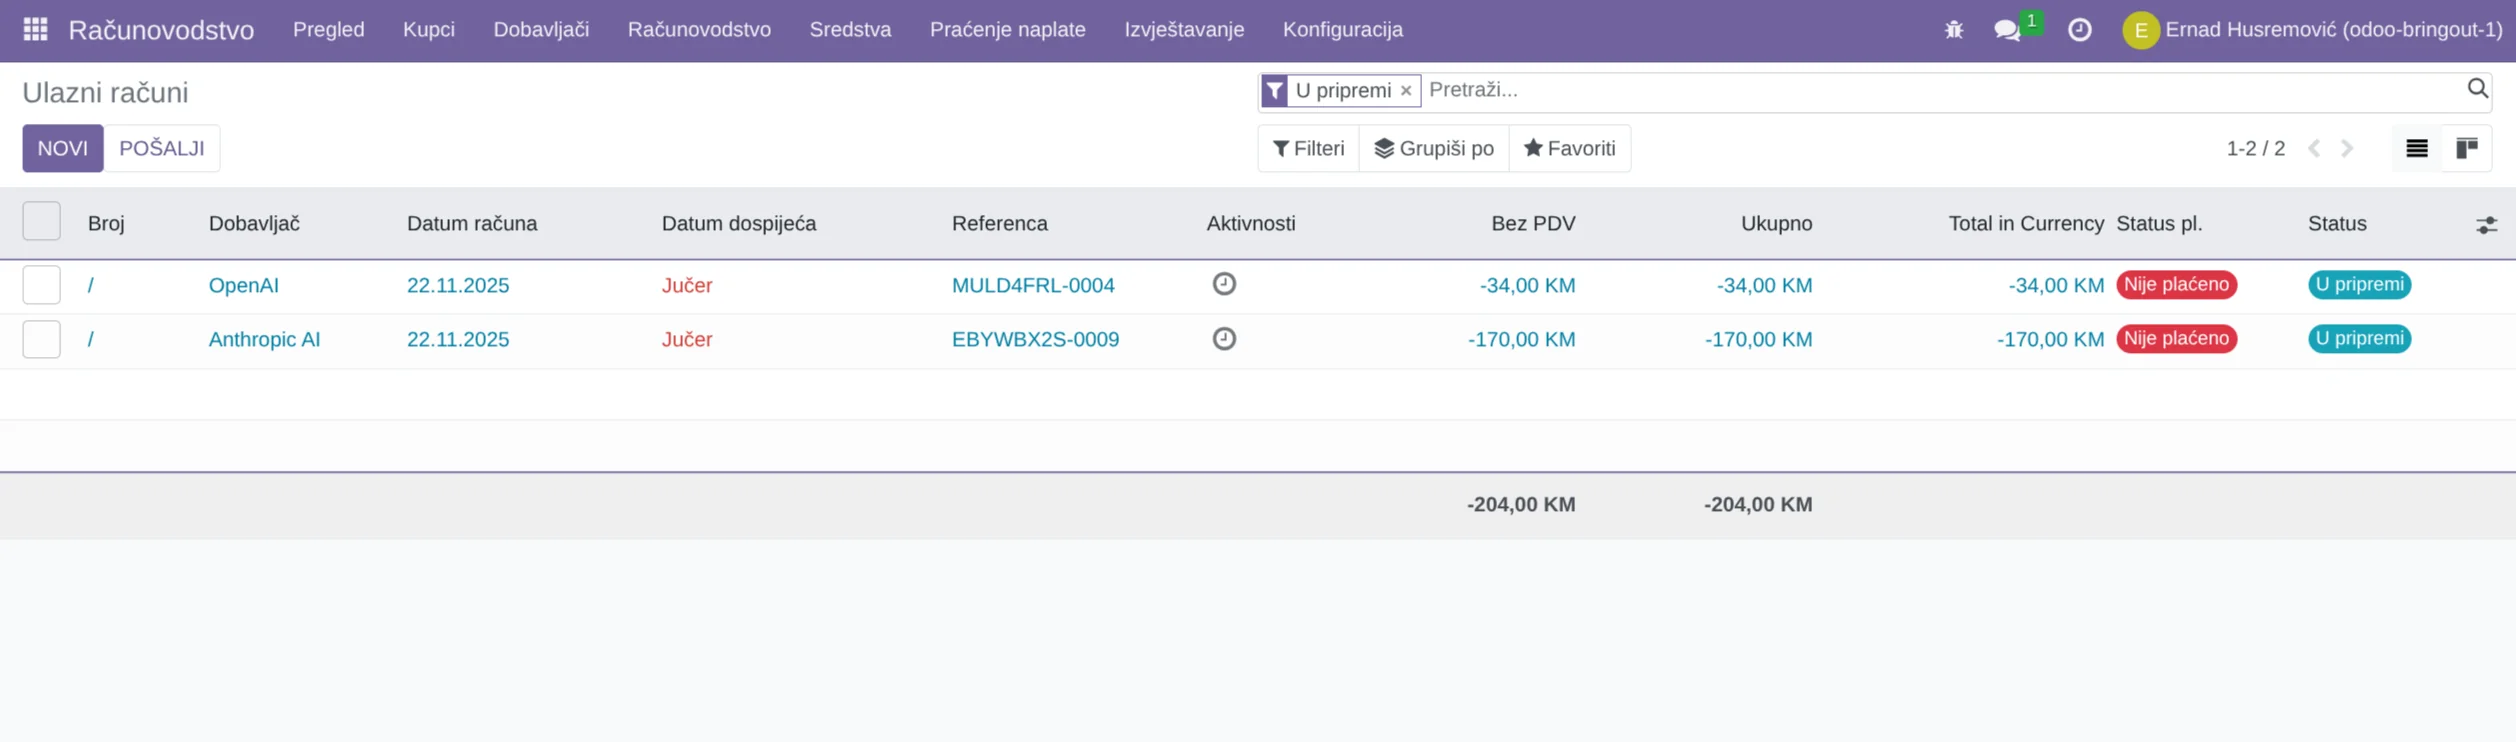Open optional columns settings icon
Screen dimensions: 2516x742
2486,225
